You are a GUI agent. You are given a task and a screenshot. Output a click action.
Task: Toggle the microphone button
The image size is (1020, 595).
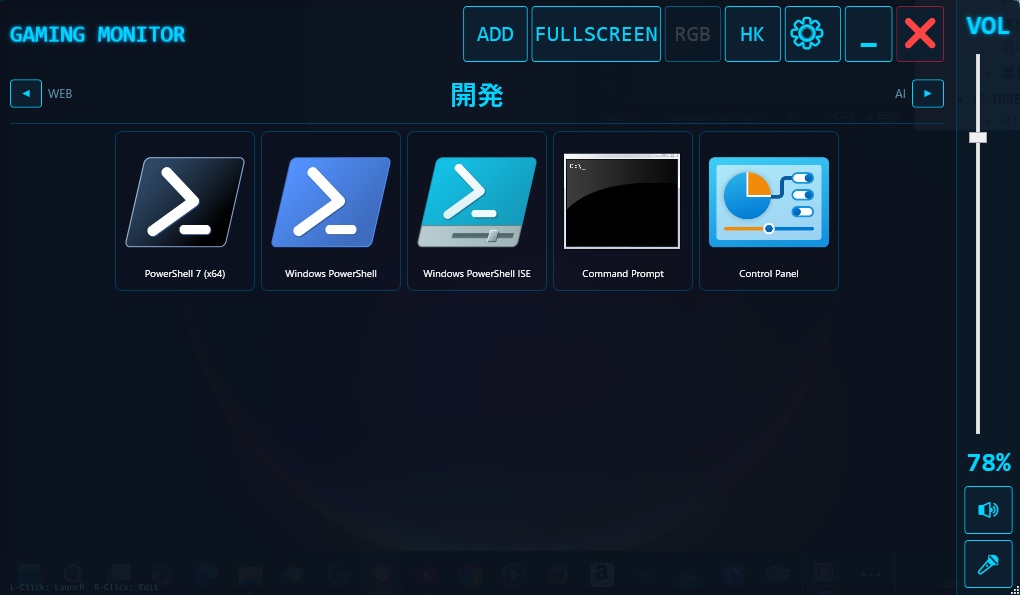click(x=988, y=564)
